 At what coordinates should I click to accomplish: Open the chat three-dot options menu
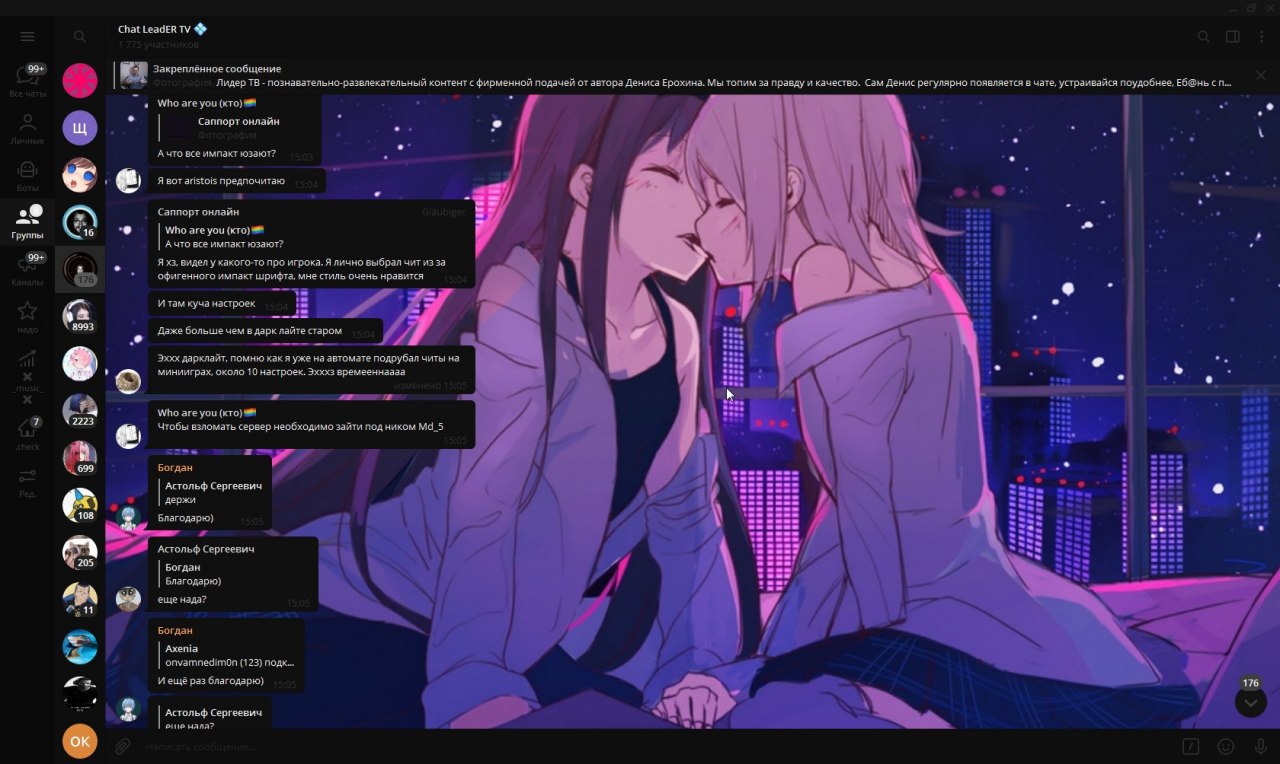pyautogui.click(x=1261, y=37)
